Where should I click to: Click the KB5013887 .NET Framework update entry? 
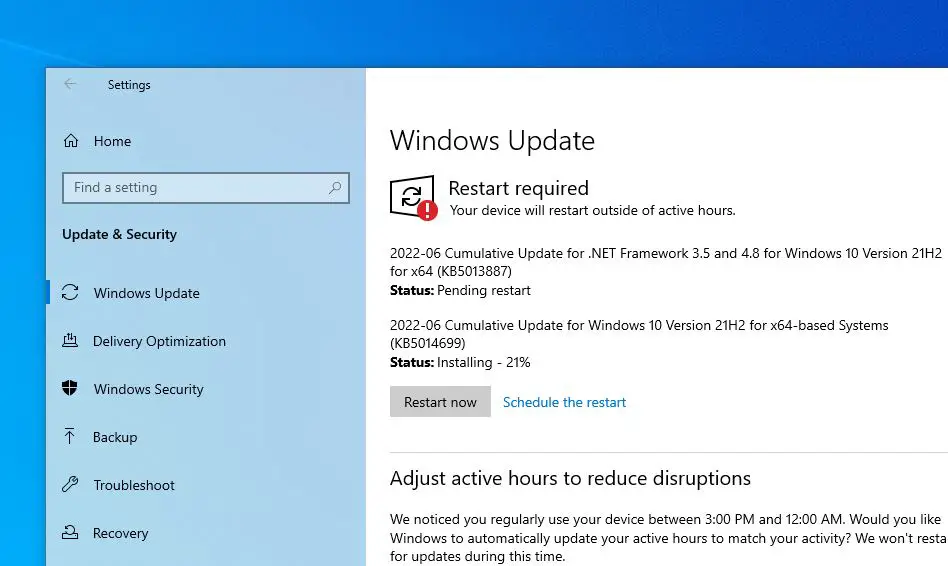pos(666,262)
